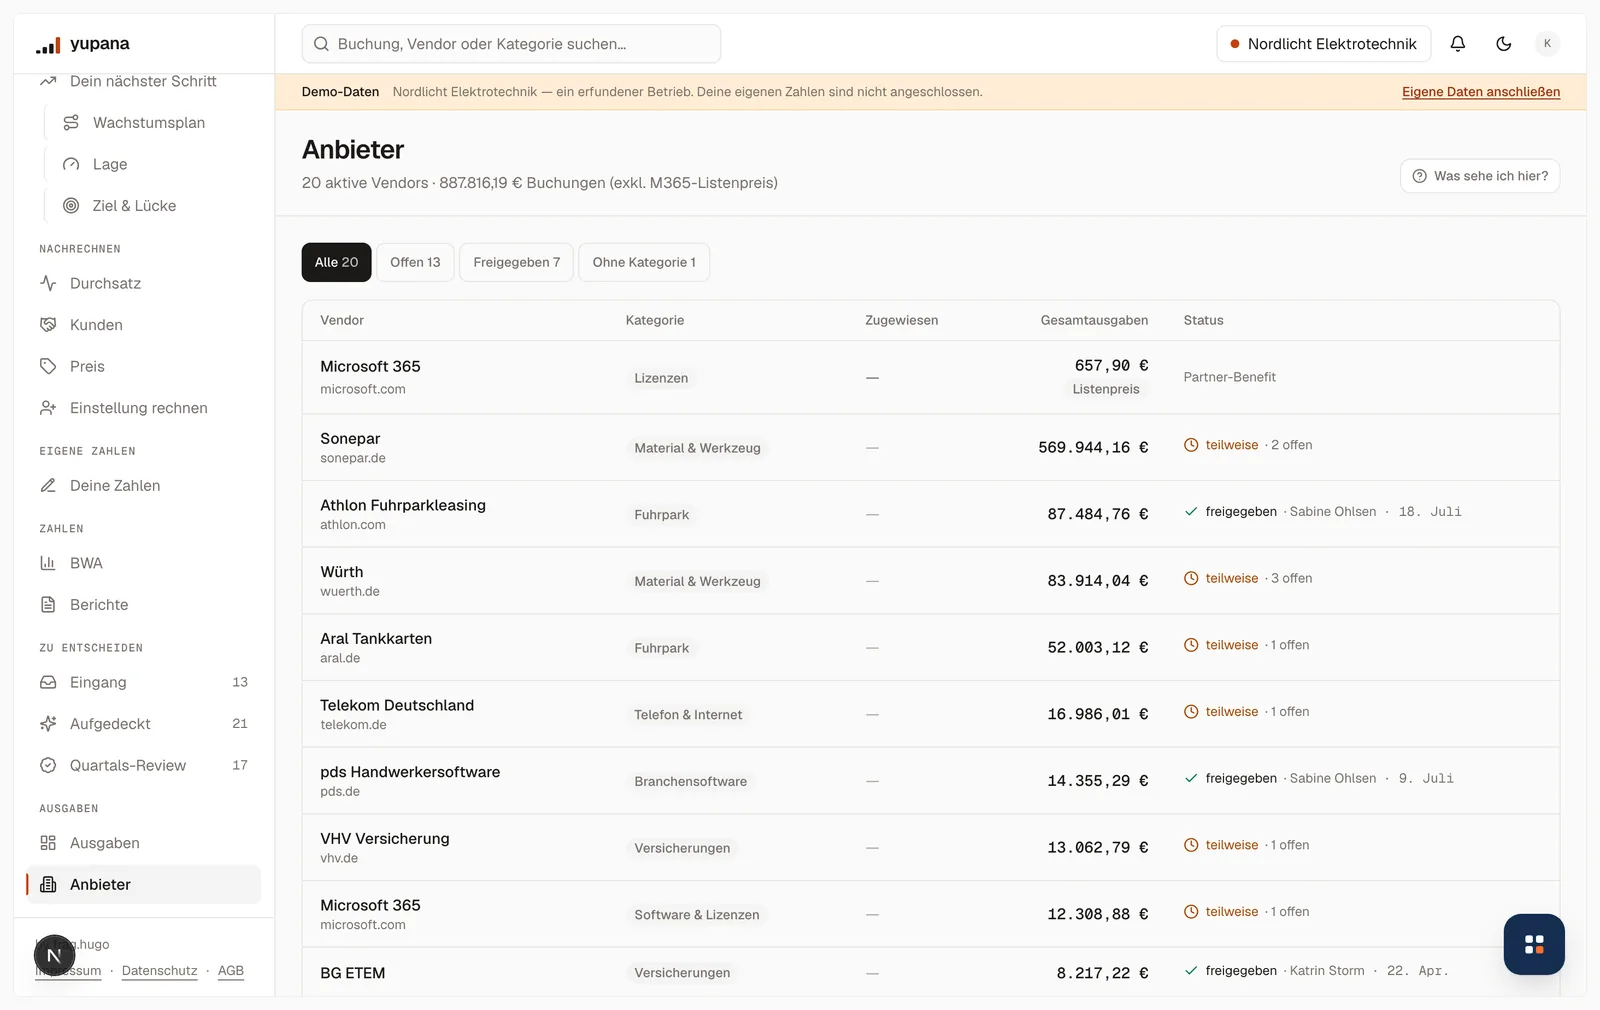The width and height of the screenshot is (1600, 1010).
Task: Click Würth category Material & Werkzeug
Action: (x=697, y=581)
